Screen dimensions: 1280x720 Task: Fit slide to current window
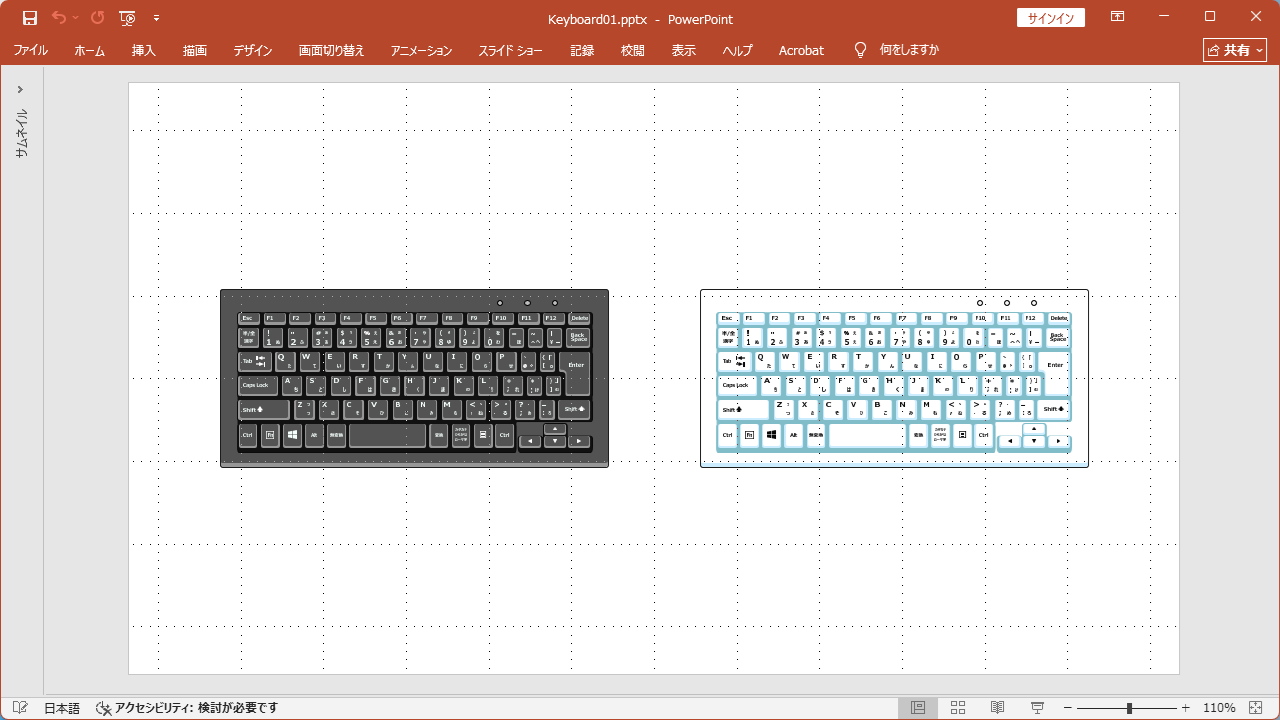pos(1257,707)
